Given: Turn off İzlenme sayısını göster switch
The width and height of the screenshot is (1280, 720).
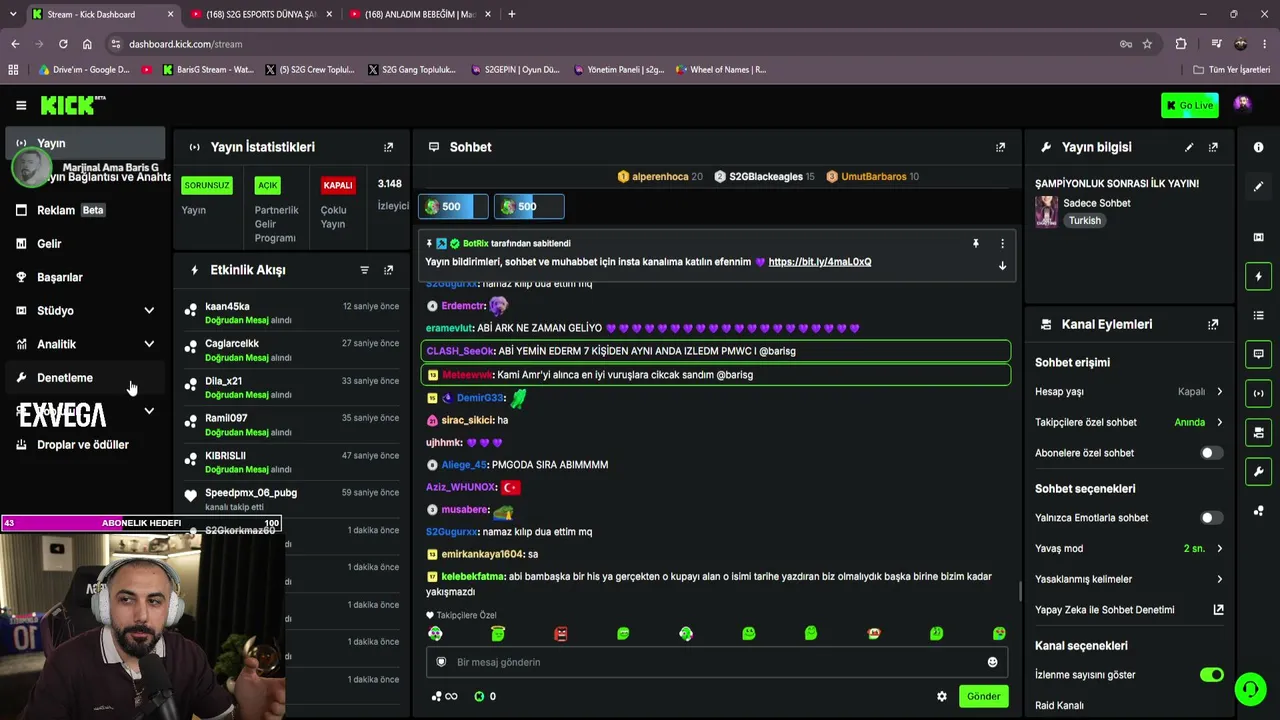Looking at the screenshot, I should click(1211, 675).
